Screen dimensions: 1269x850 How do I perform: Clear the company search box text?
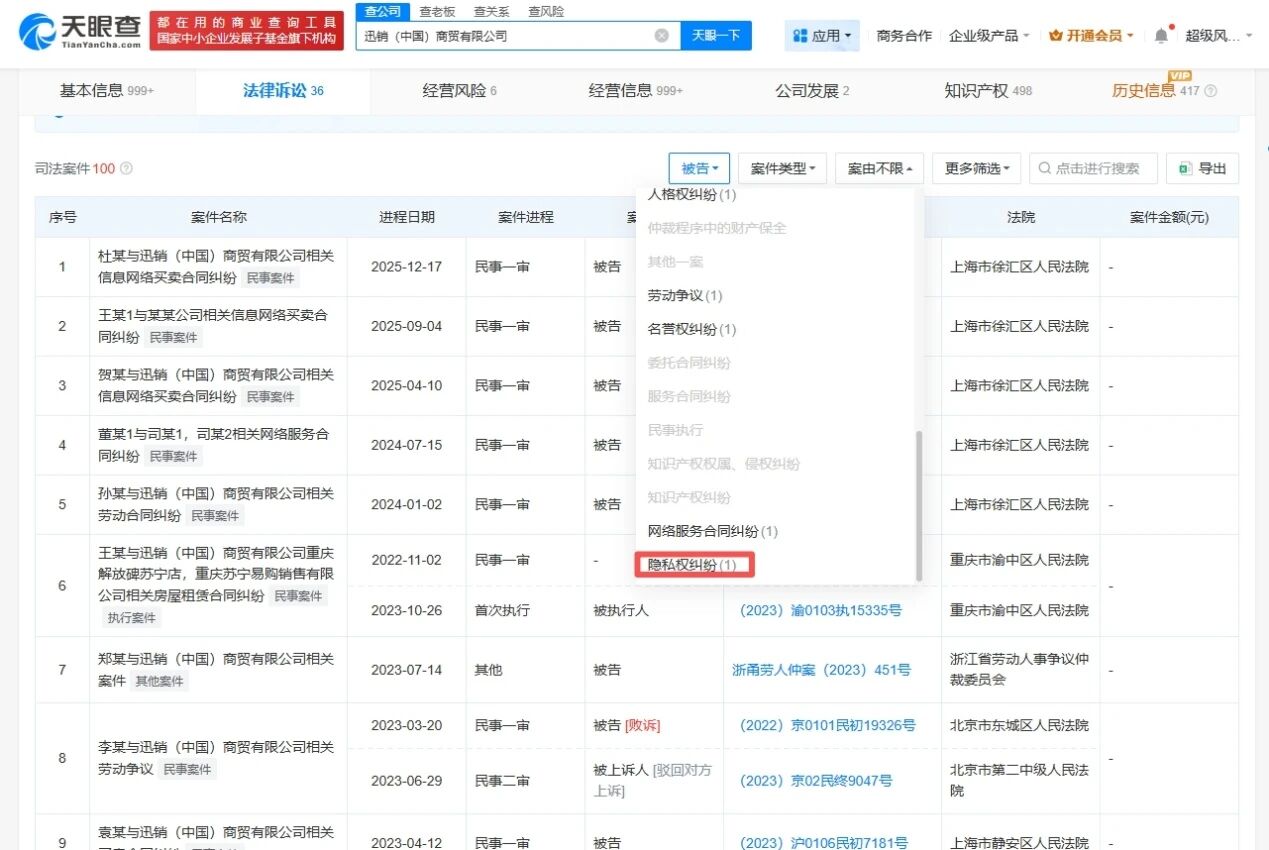click(x=662, y=35)
